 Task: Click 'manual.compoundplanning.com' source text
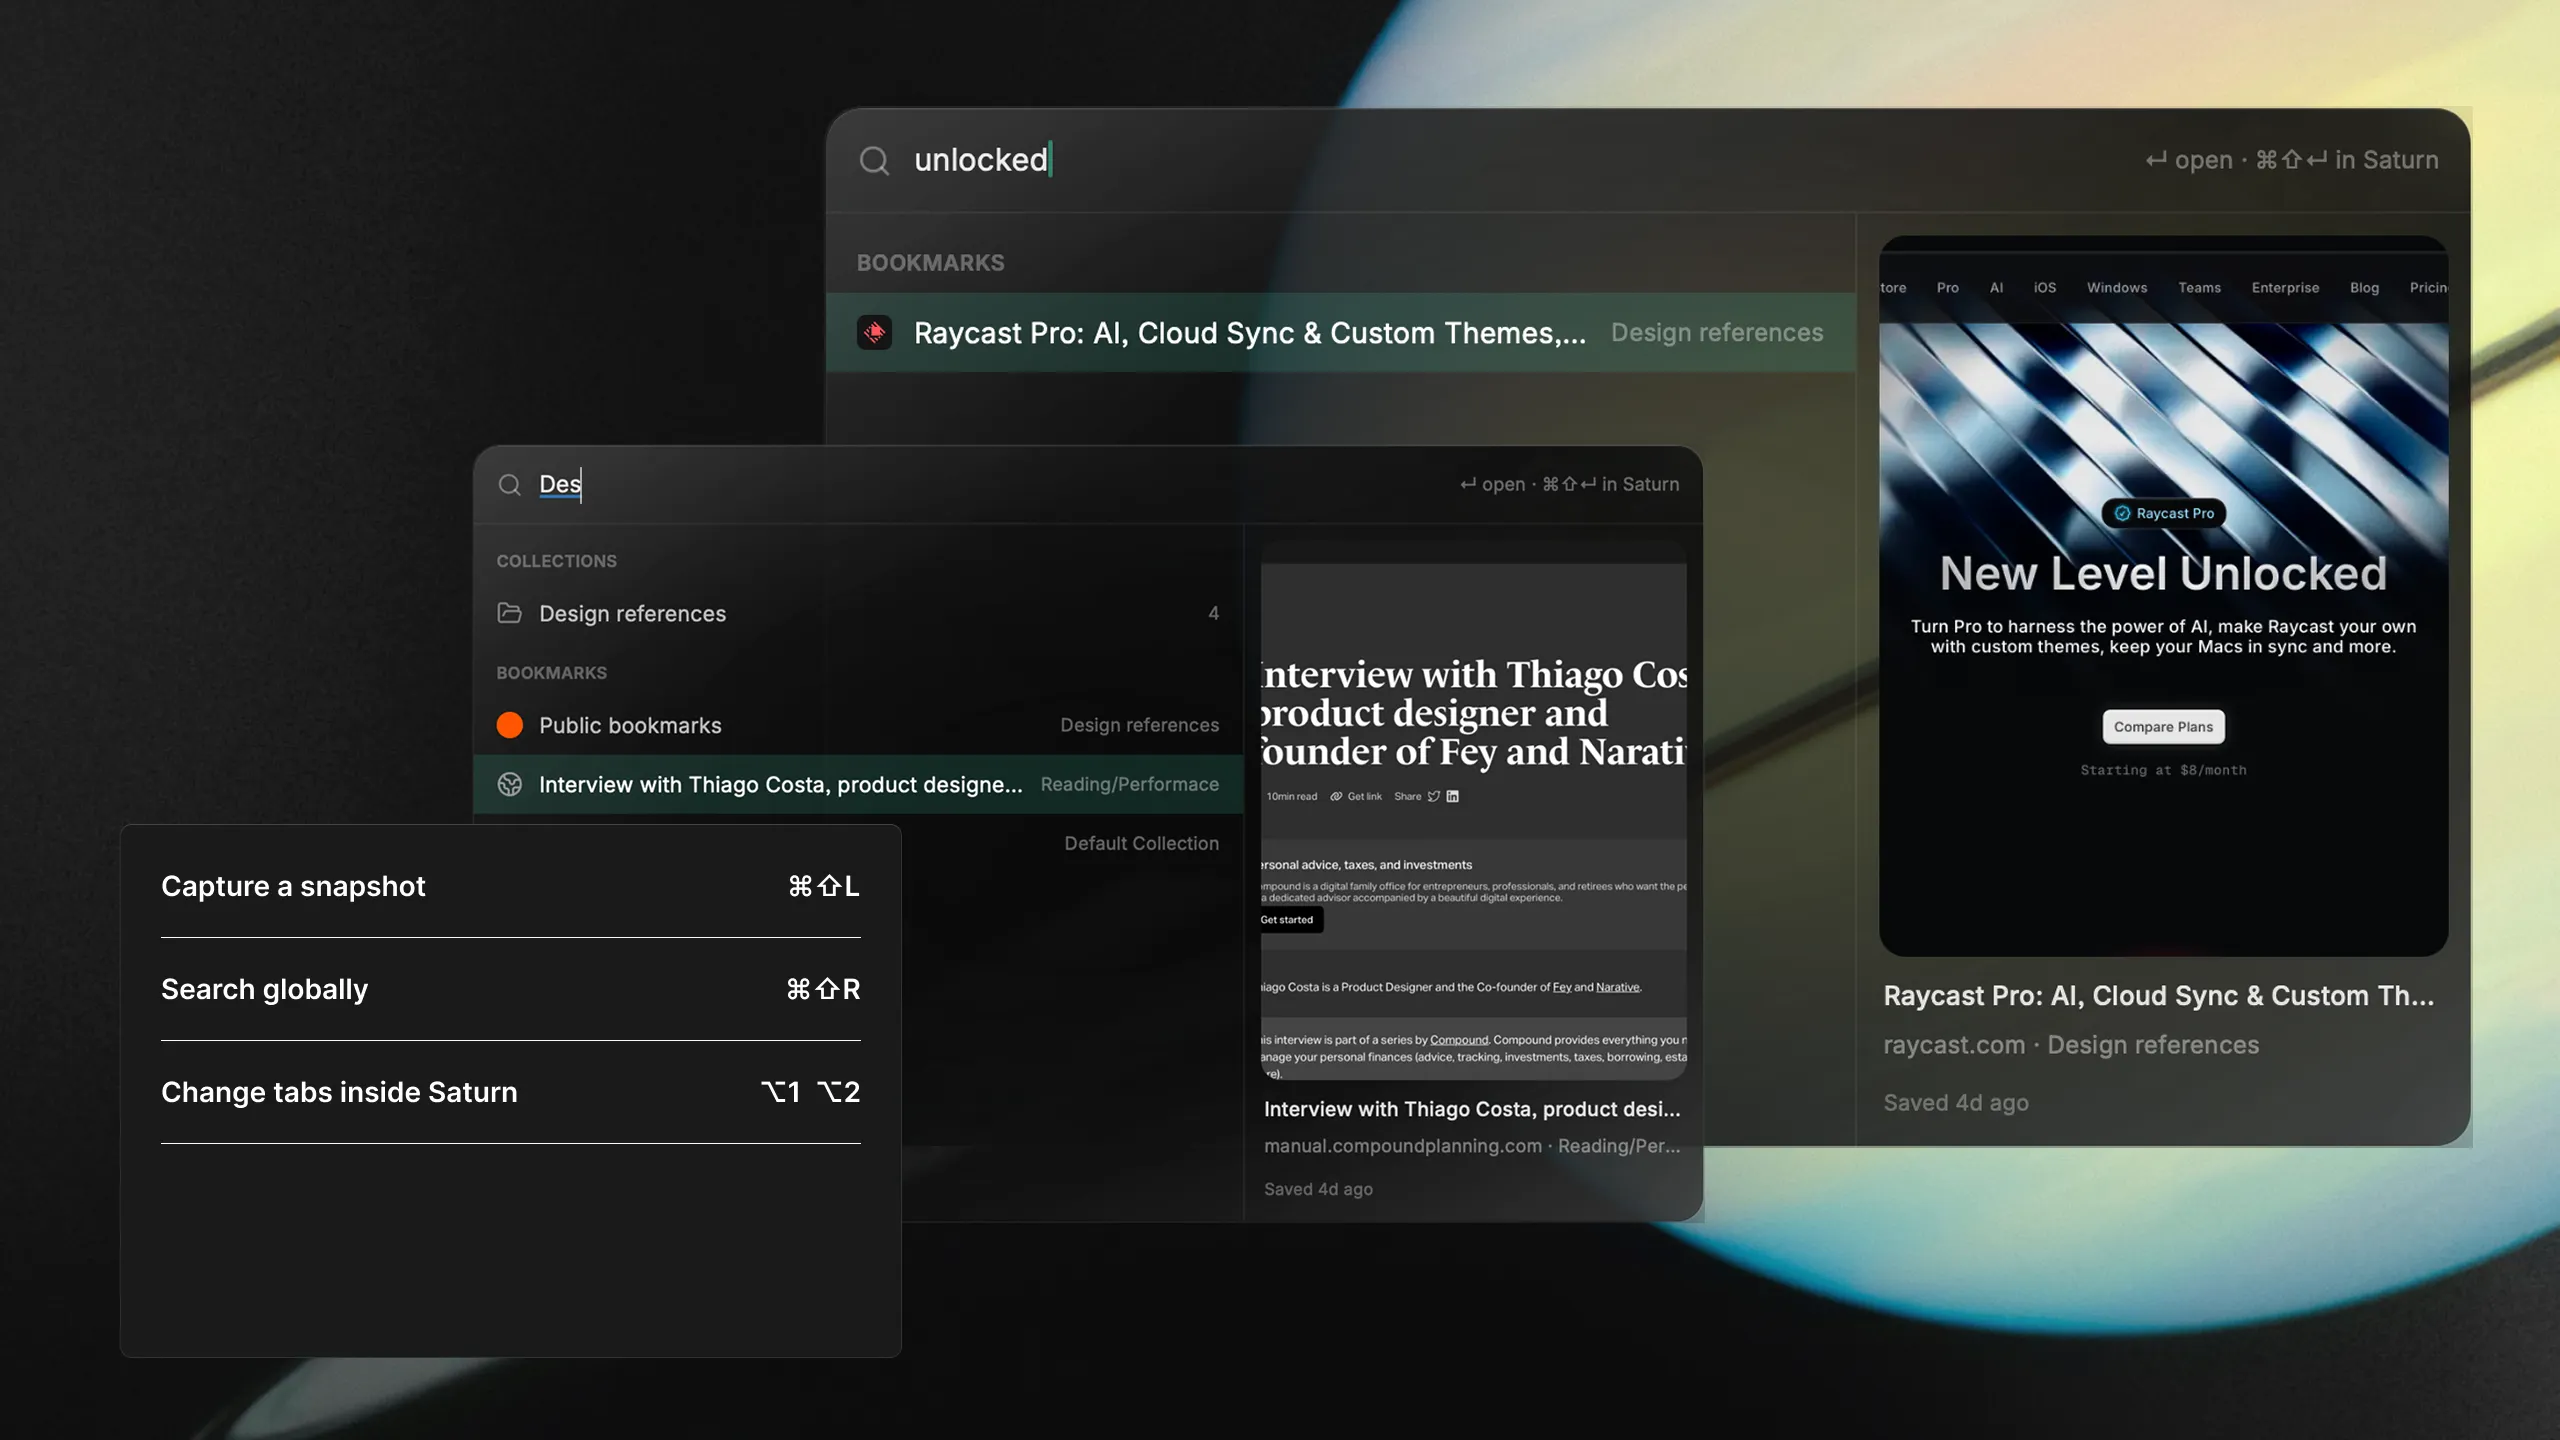(1402, 1146)
